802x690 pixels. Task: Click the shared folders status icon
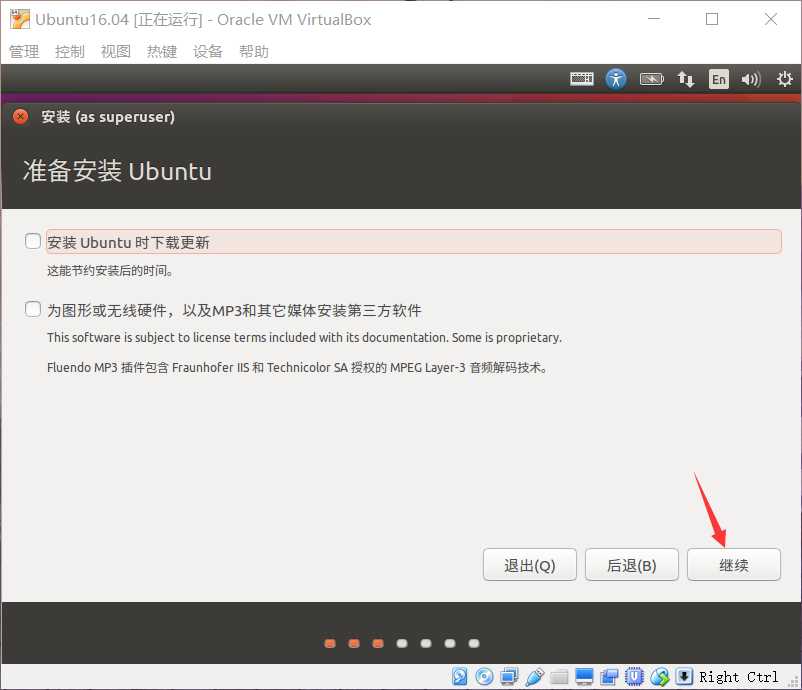point(559,677)
